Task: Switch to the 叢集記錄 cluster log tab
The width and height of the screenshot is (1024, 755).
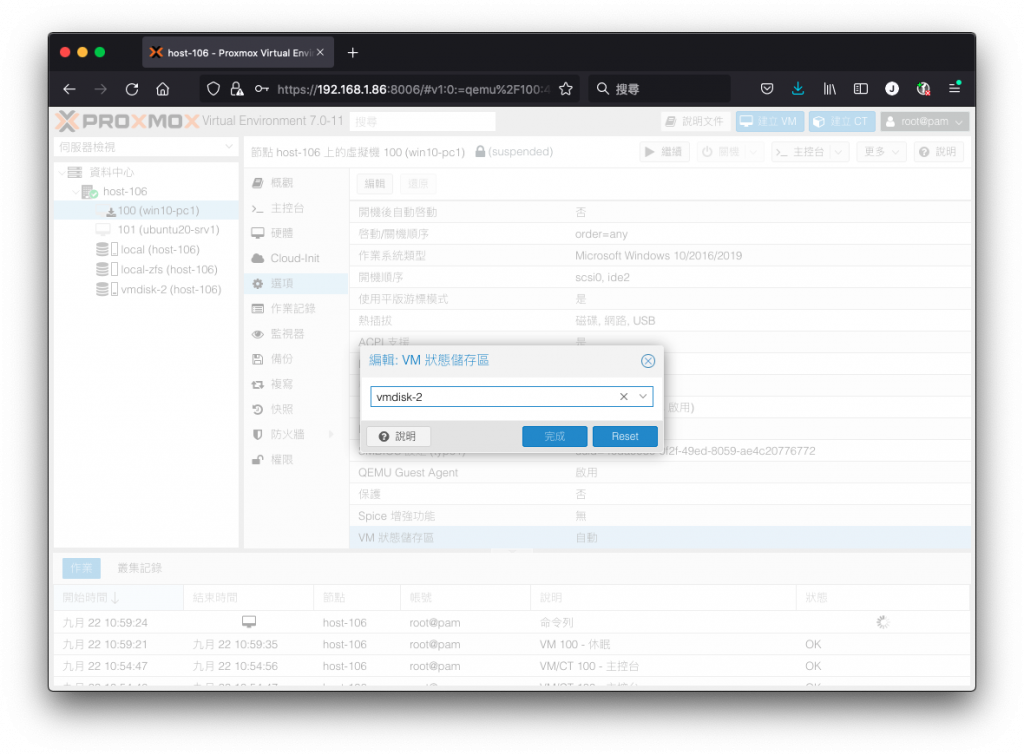Action: [x=139, y=568]
